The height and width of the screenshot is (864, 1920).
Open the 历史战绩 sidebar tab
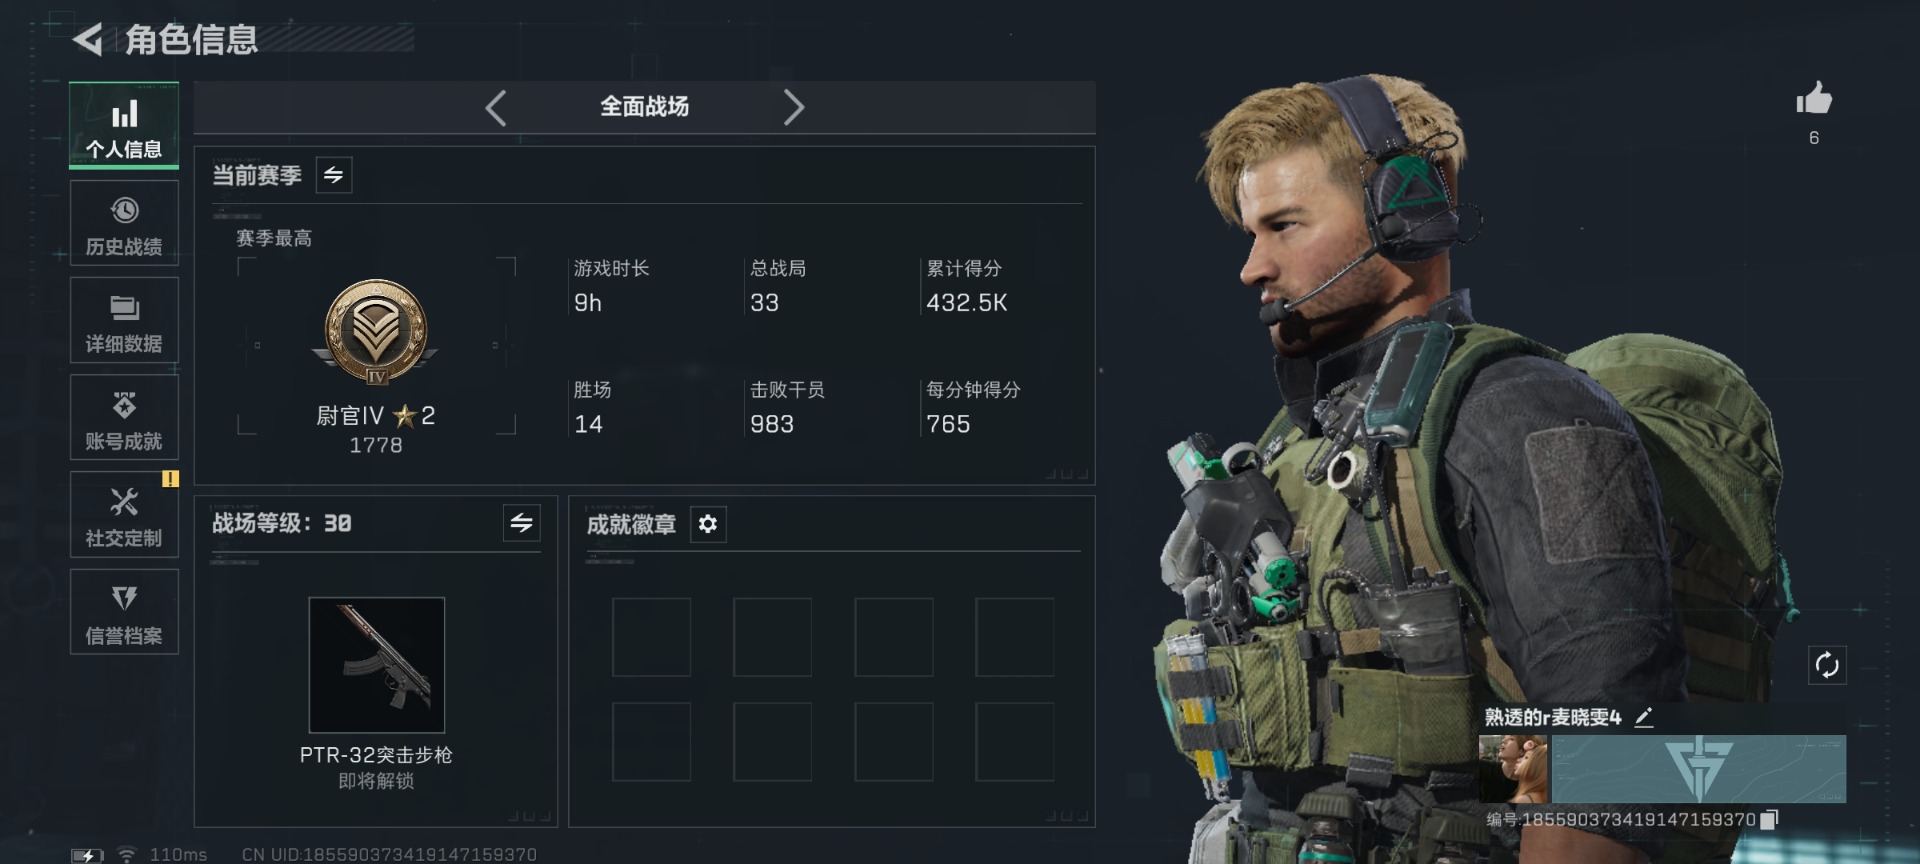(x=124, y=223)
